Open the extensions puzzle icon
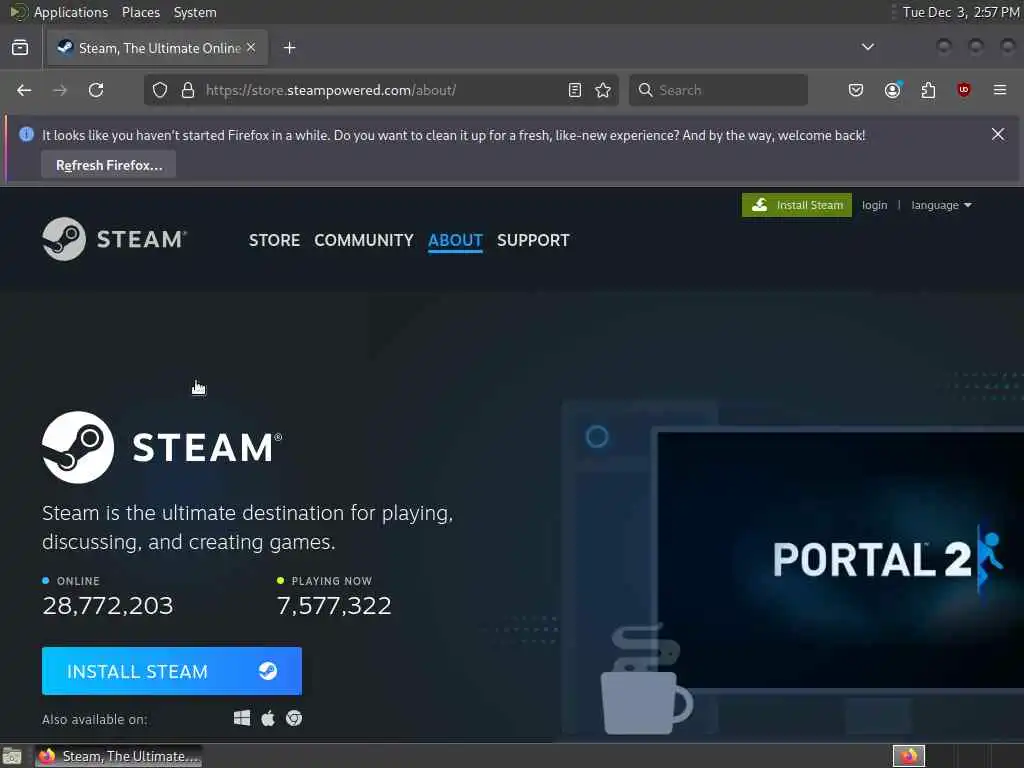1024x768 pixels. [x=928, y=90]
